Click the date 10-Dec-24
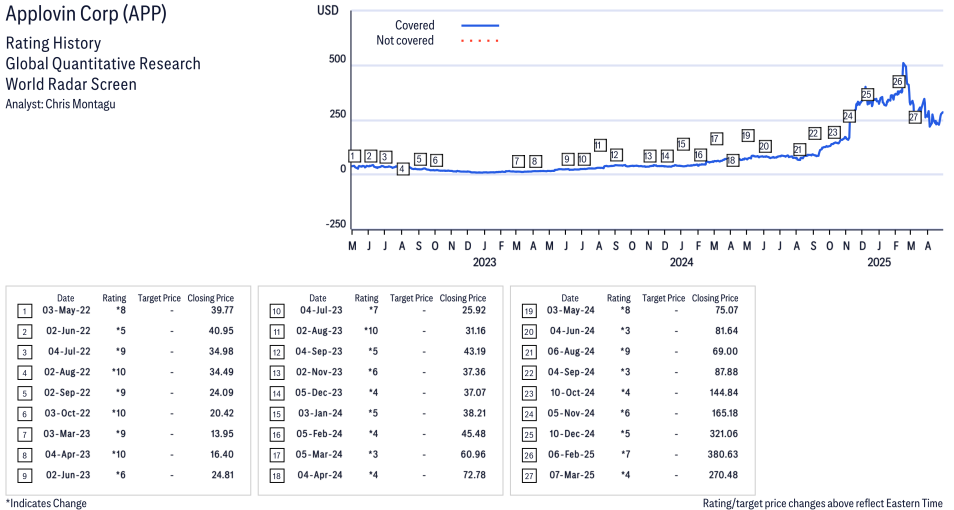 572,434
